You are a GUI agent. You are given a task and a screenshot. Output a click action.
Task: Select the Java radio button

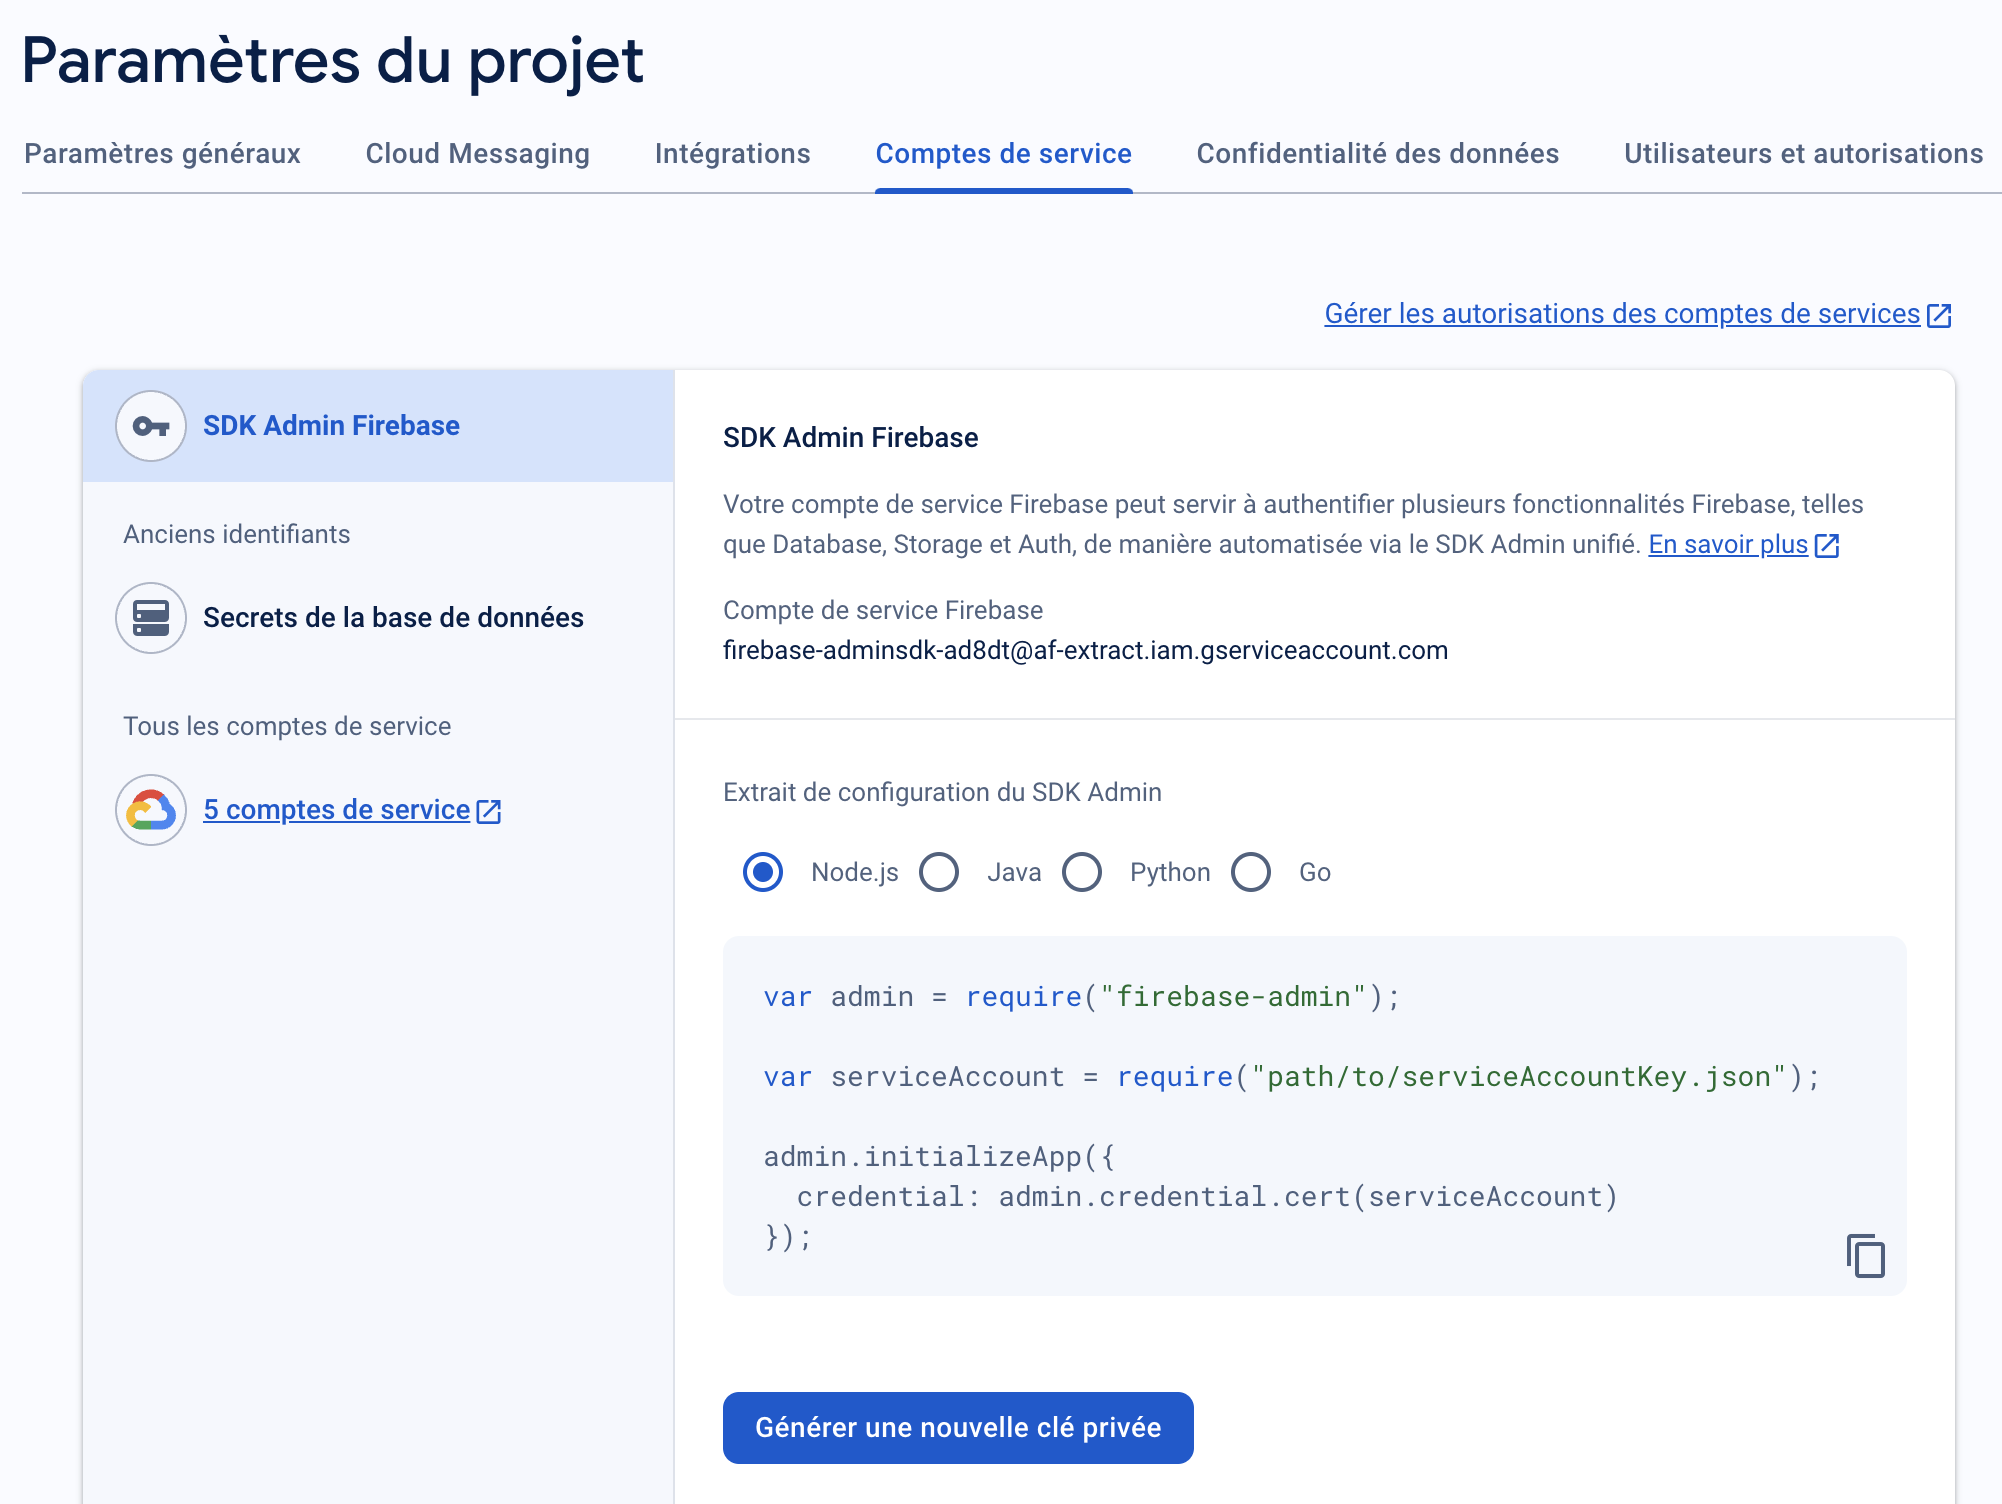click(939, 872)
